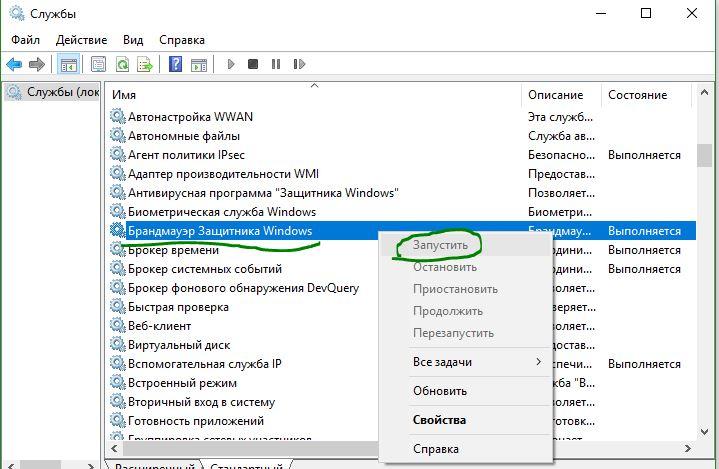Click the Forward arrow toolbar icon

[37, 64]
